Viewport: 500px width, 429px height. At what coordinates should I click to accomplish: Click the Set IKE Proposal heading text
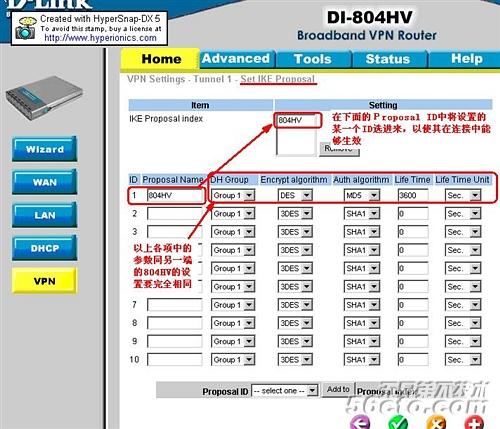pyautogui.click(x=278, y=79)
